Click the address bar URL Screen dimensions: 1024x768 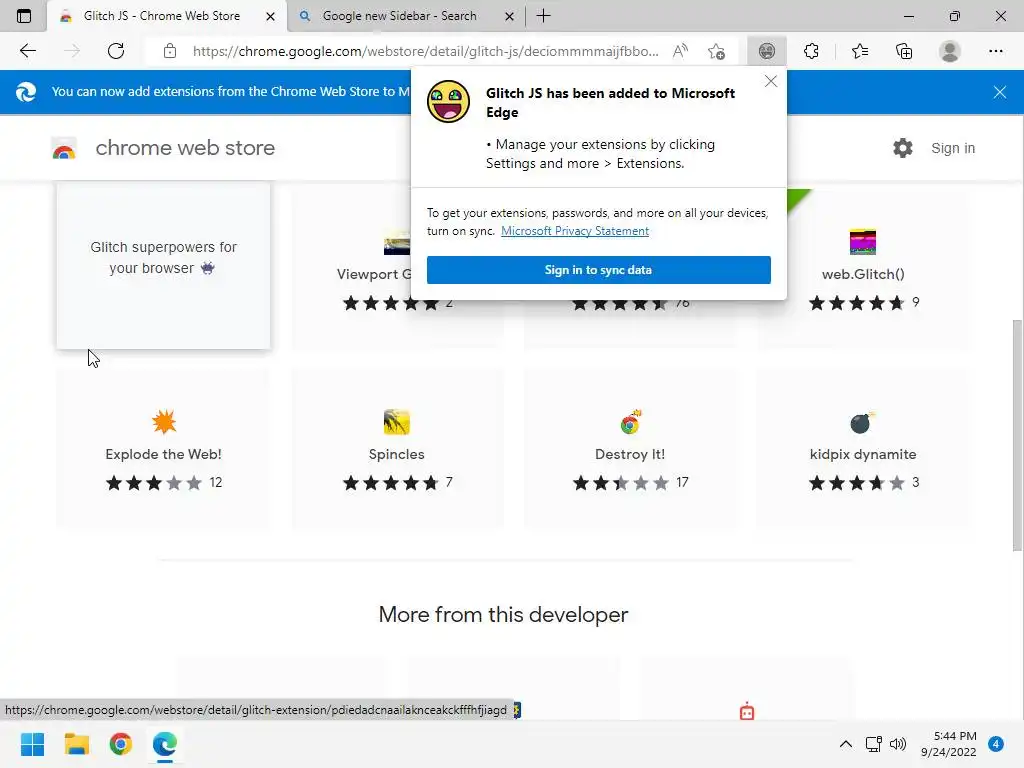pyautogui.click(x=425, y=51)
